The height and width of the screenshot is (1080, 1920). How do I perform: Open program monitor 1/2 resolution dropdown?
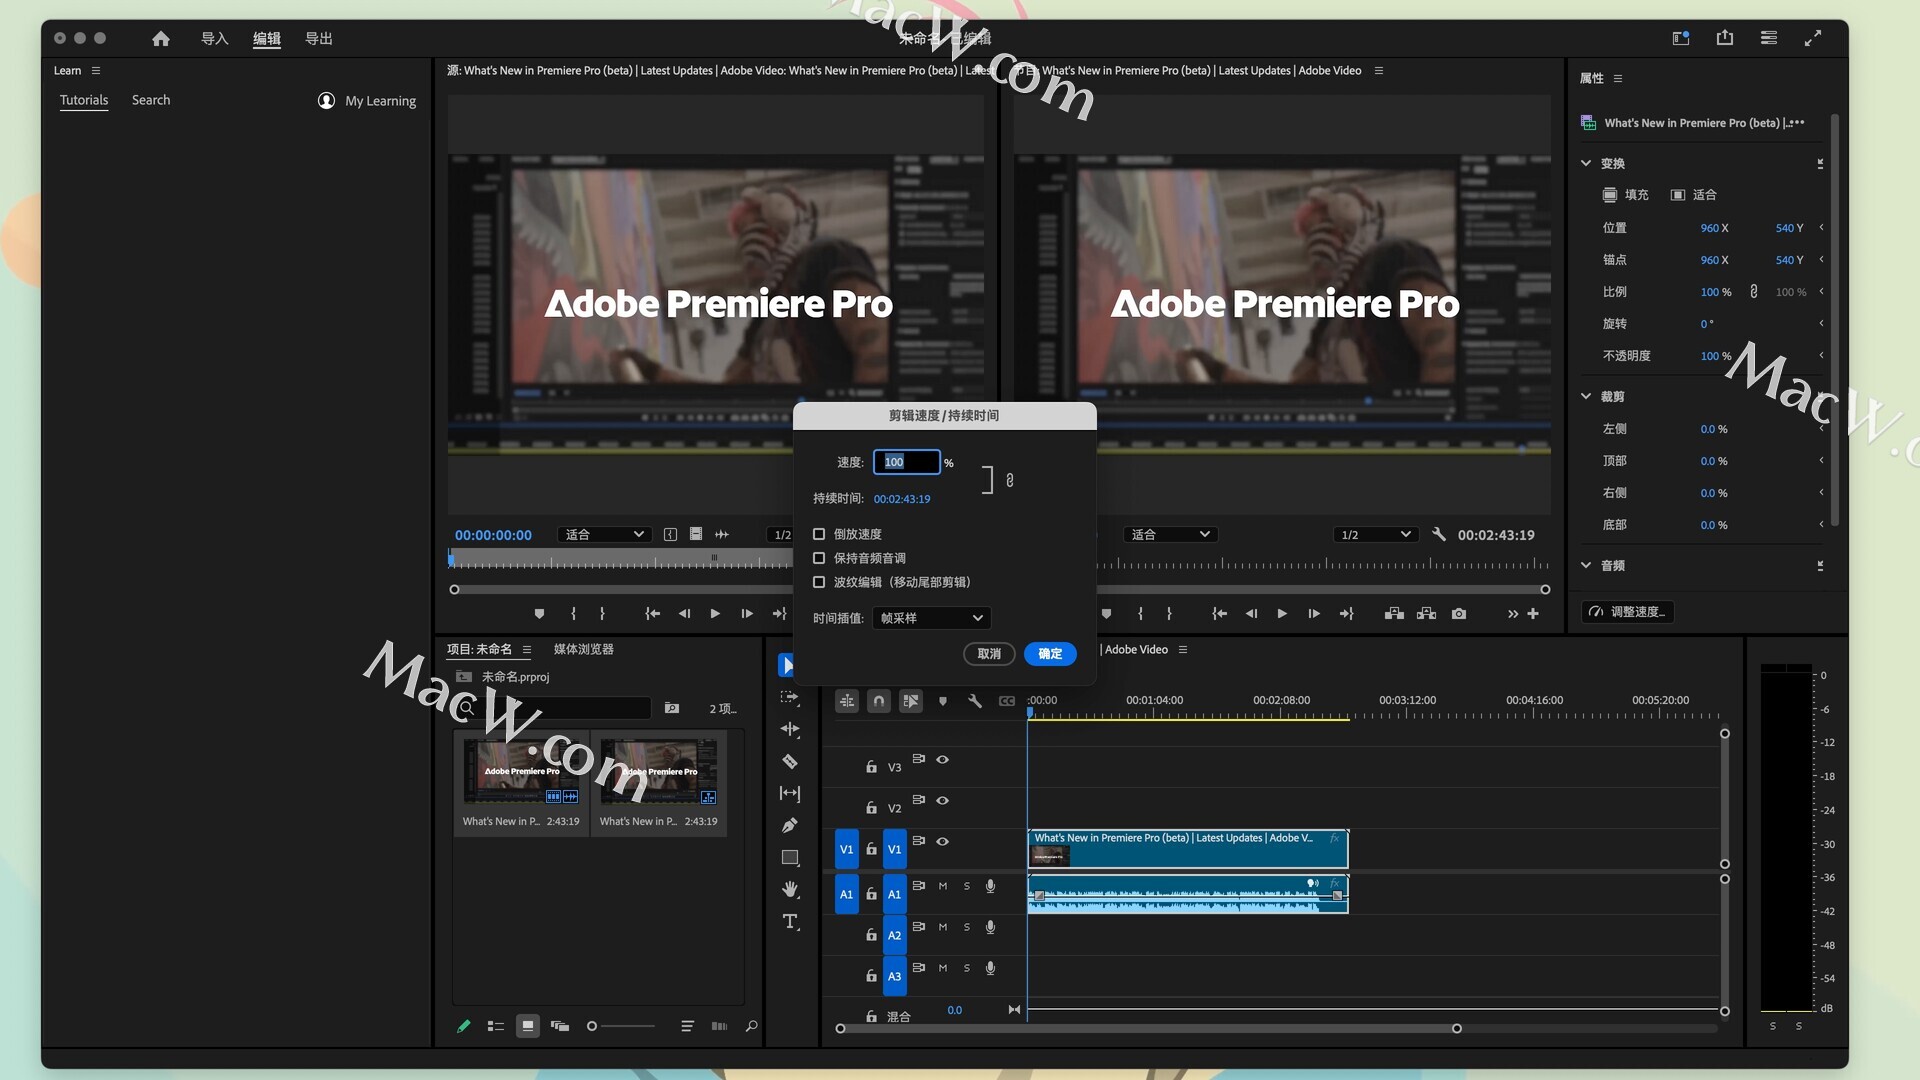(1376, 534)
